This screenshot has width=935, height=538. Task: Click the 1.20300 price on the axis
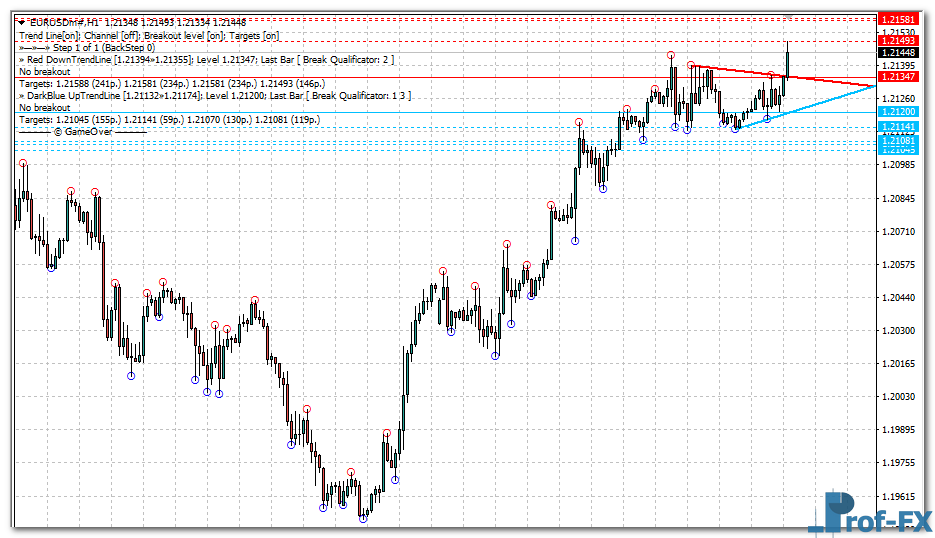(898, 330)
